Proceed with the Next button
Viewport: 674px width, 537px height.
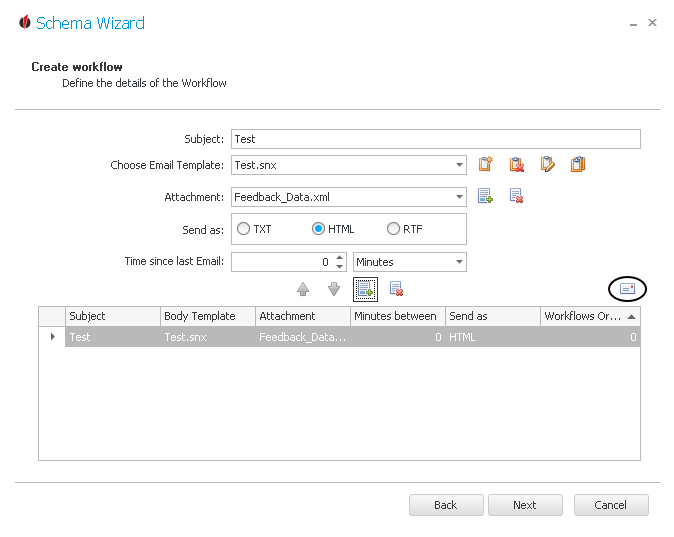525,505
